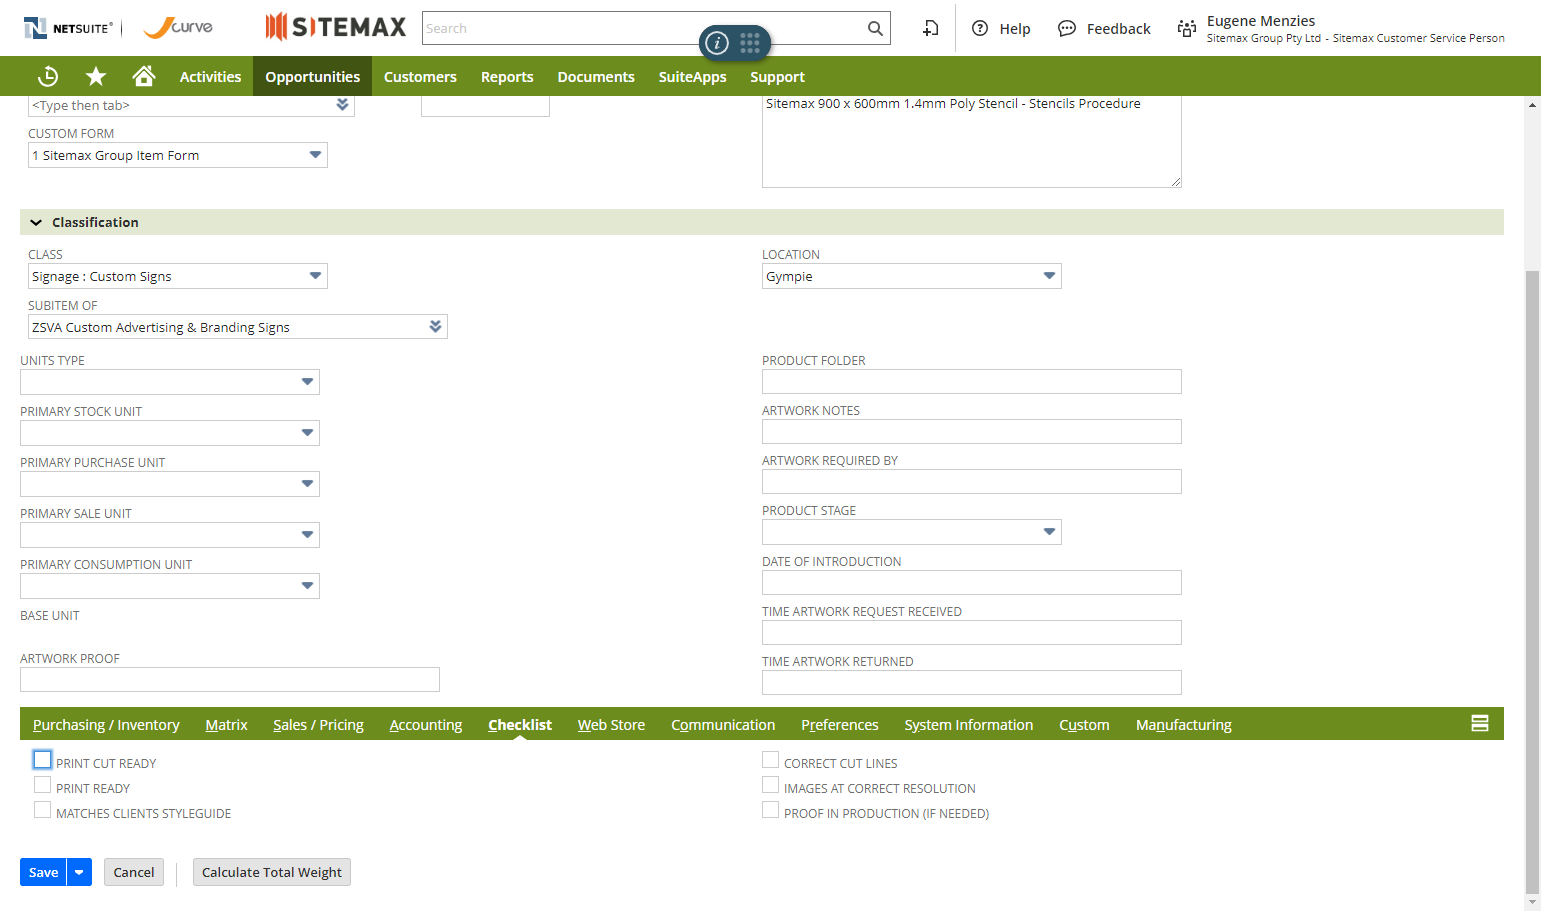The height and width of the screenshot is (911, 1541).
Task: Switch to the Preferences subtab
Action: click(x=840, y=724)
